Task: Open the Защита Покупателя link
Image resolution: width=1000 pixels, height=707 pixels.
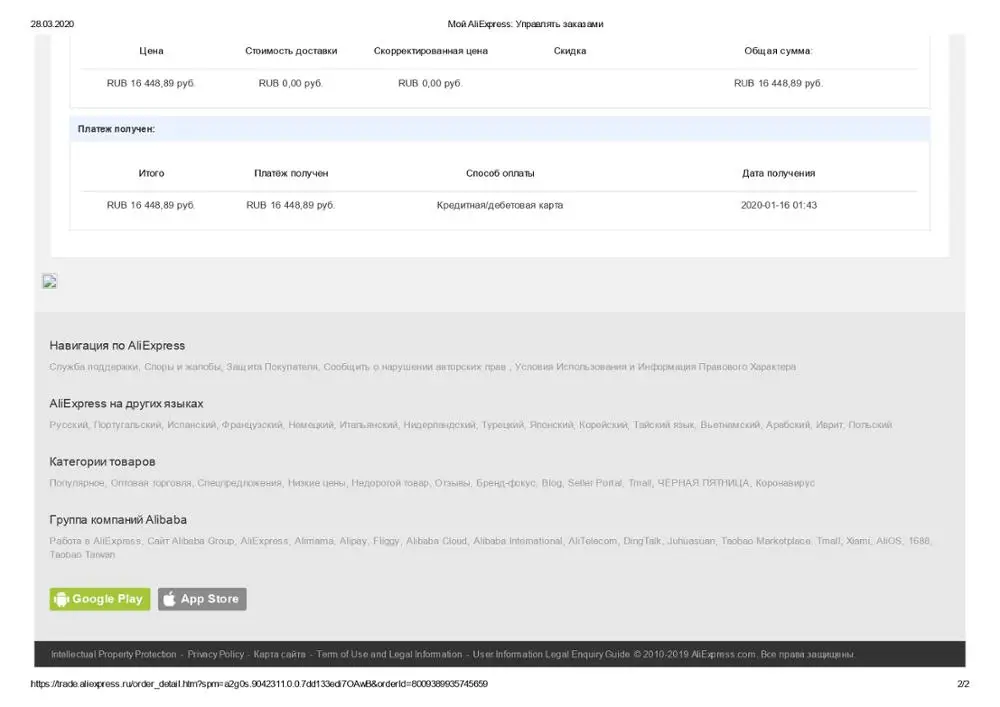Action: pyautogui.click(x=272, y=367)
